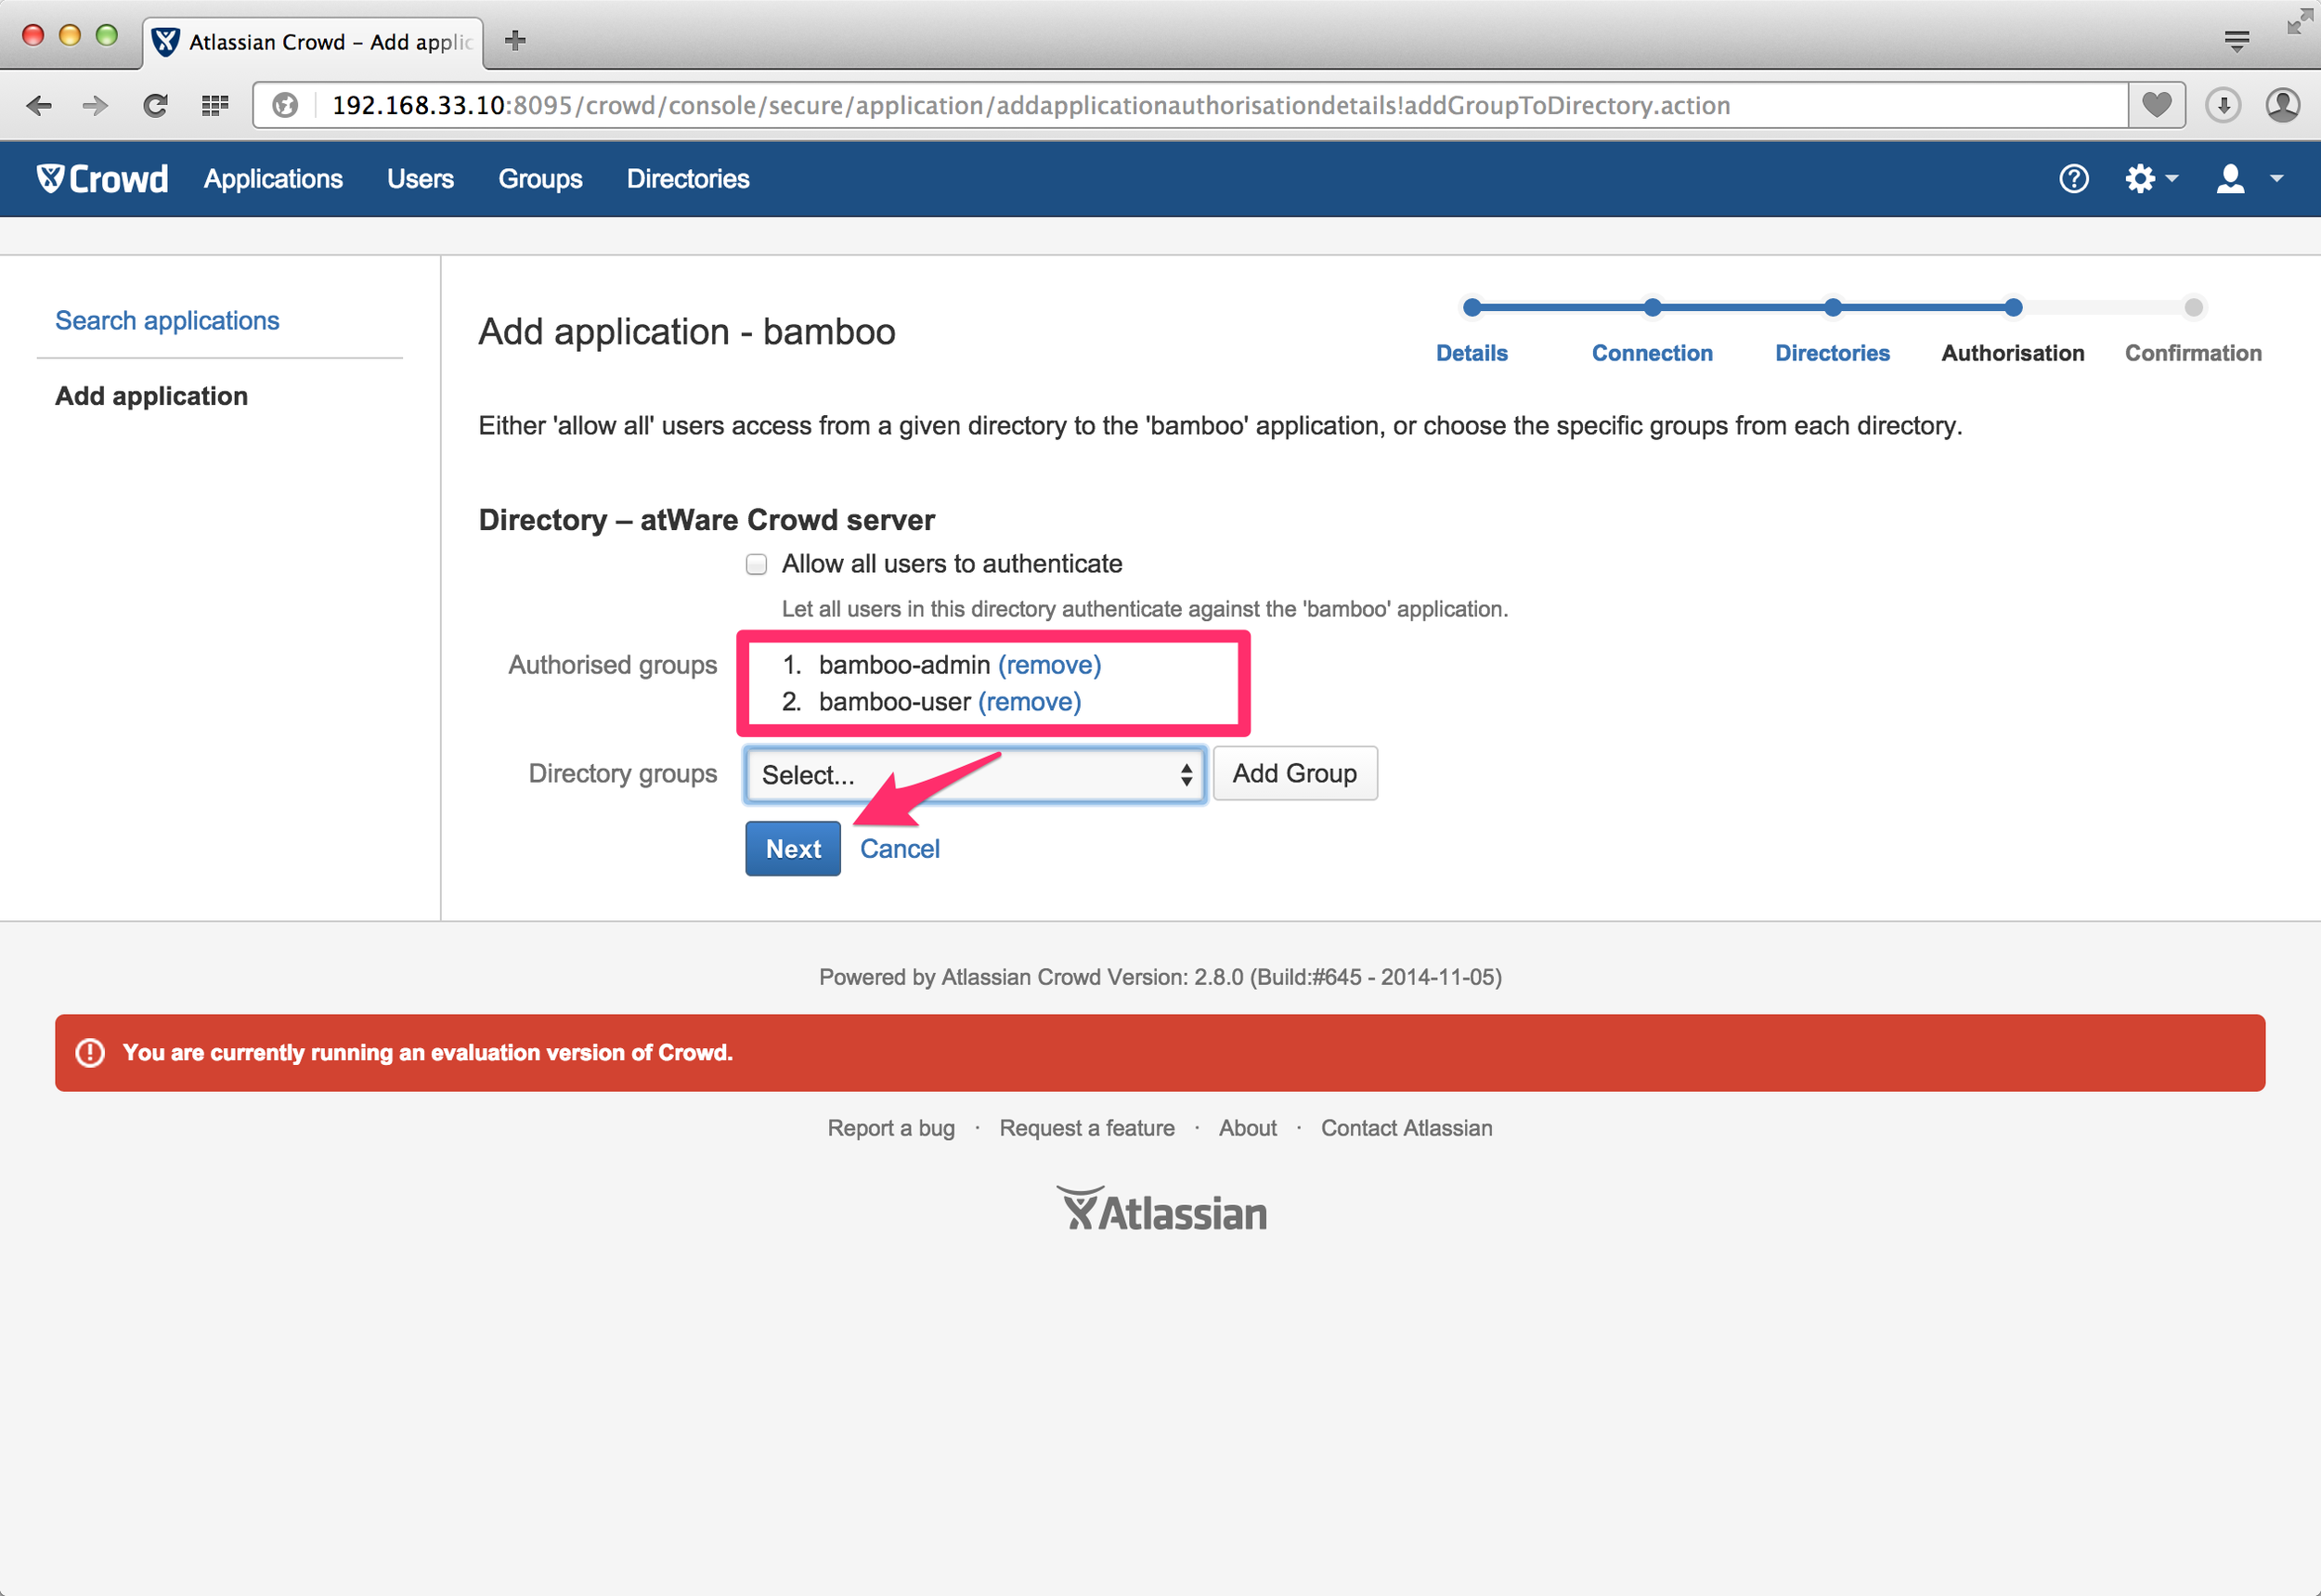The image size is (2321, 1596).
Task: Bookmark page with the heart icon
Action: tap(2156, 105)
